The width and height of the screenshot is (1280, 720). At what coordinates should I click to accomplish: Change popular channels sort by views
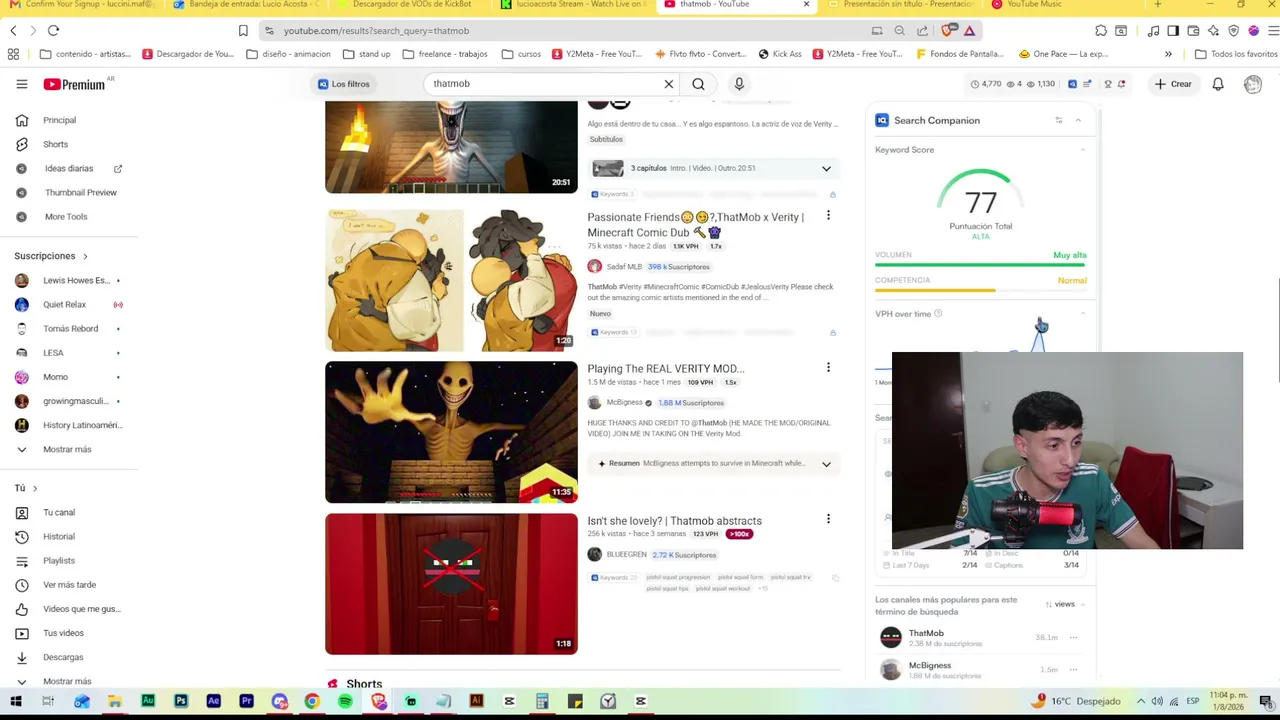(1060, 604)
